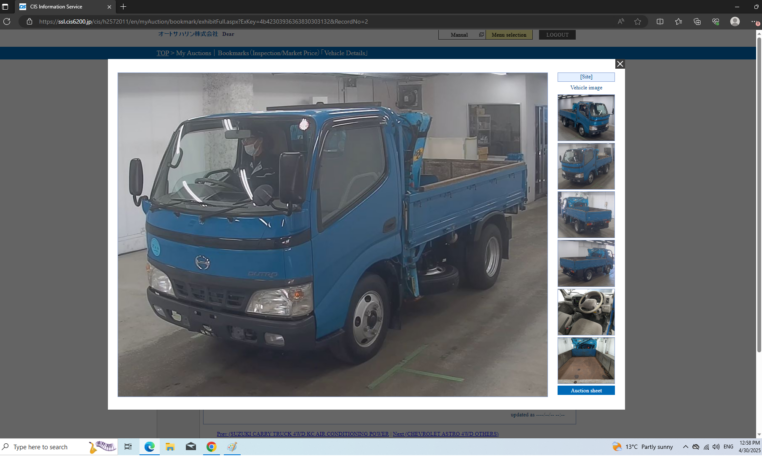Click the page vertical scrollbar
This screenshot has height=456, width=762.
click(x=759, y=194)
